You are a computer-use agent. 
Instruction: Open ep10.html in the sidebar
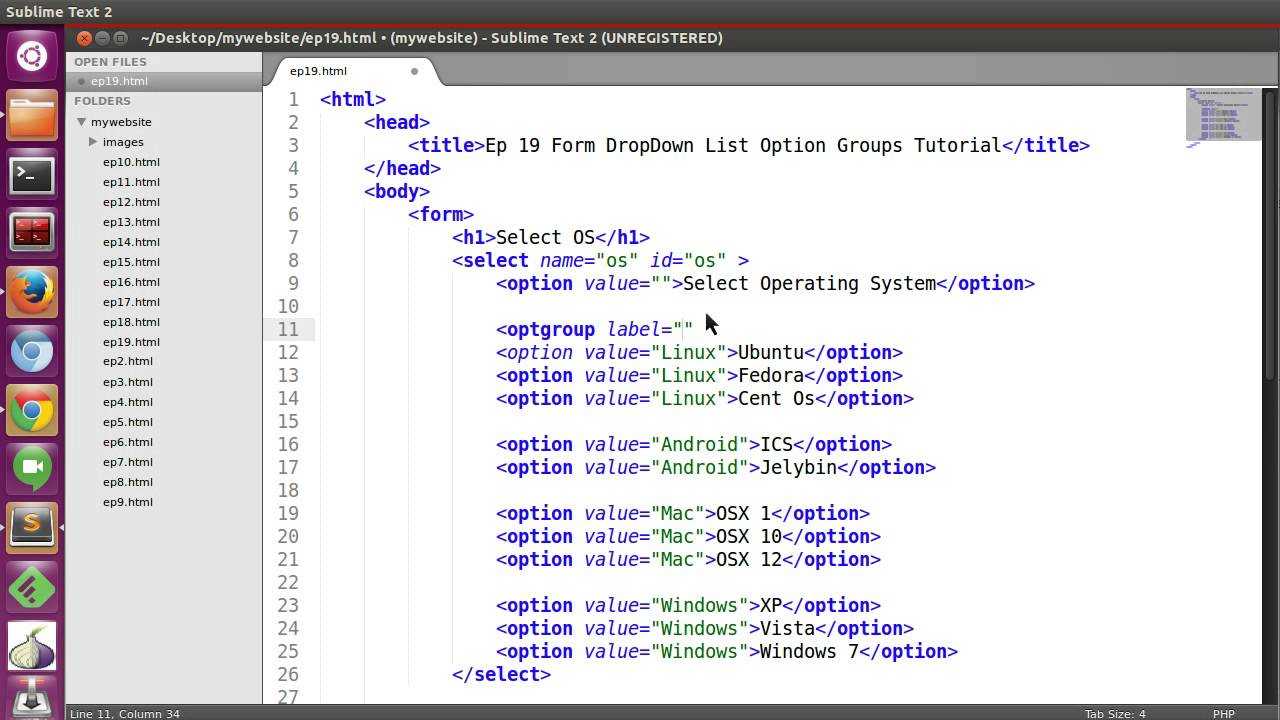point(131,162)
